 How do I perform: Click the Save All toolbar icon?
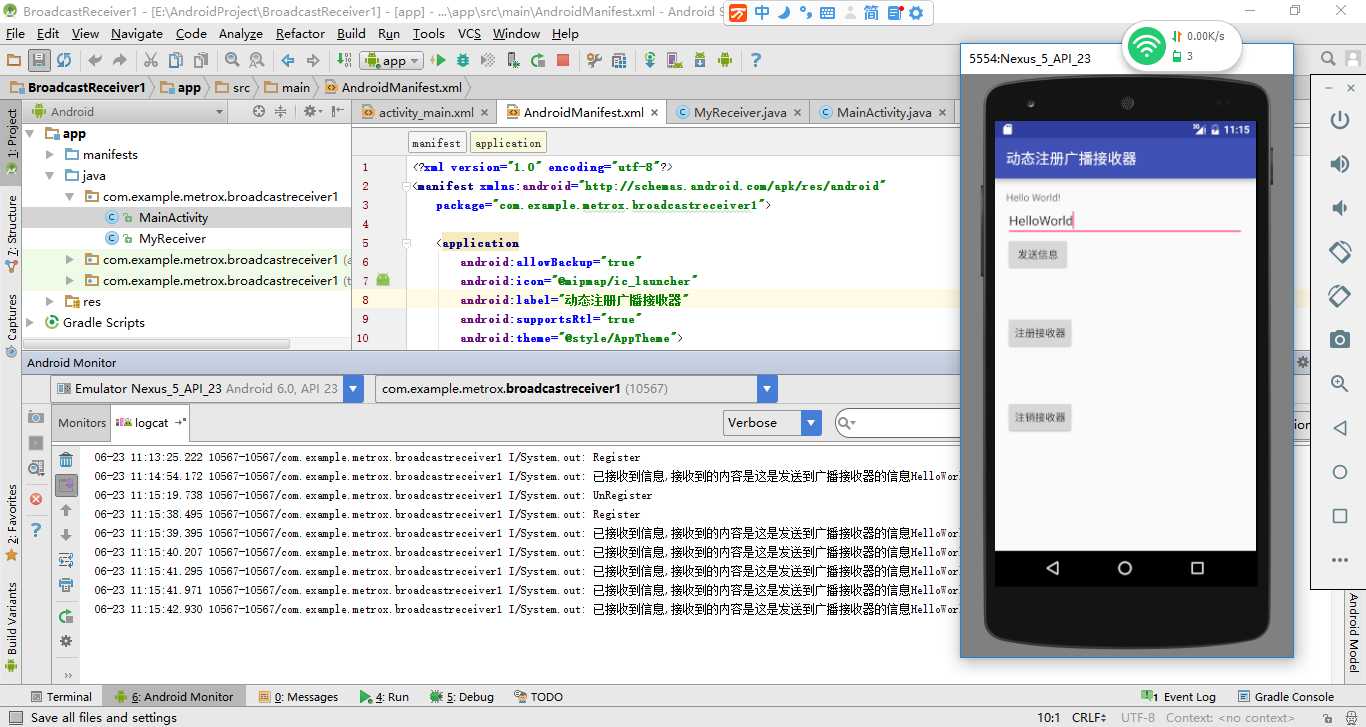tap(39, 60)
